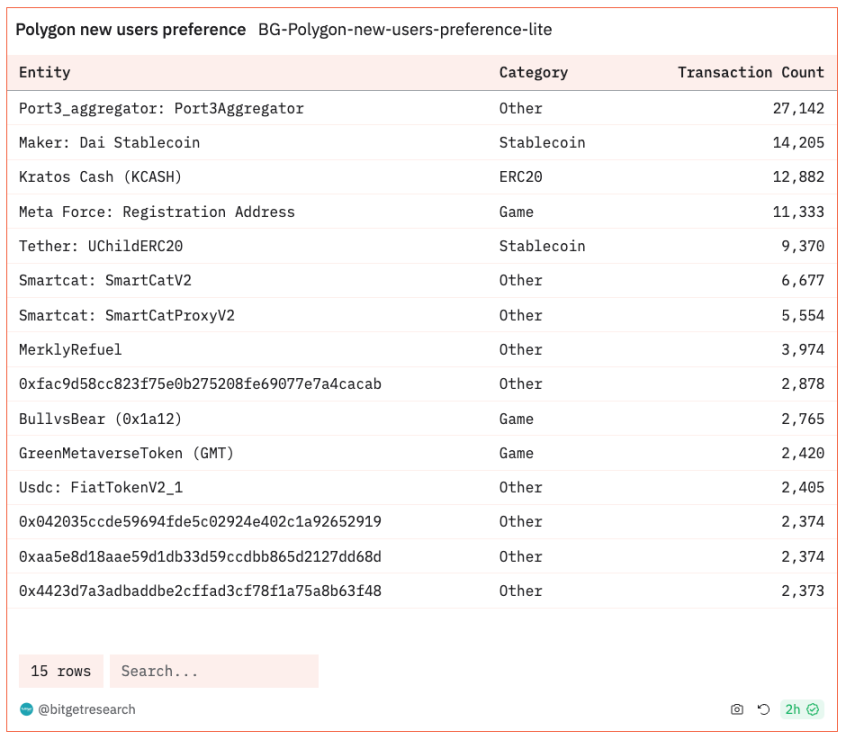This screenshot has width=846, height=740.
Task: Click the Kratos Cash (KCASH) entity cell
Action: [x=100, y=177]
